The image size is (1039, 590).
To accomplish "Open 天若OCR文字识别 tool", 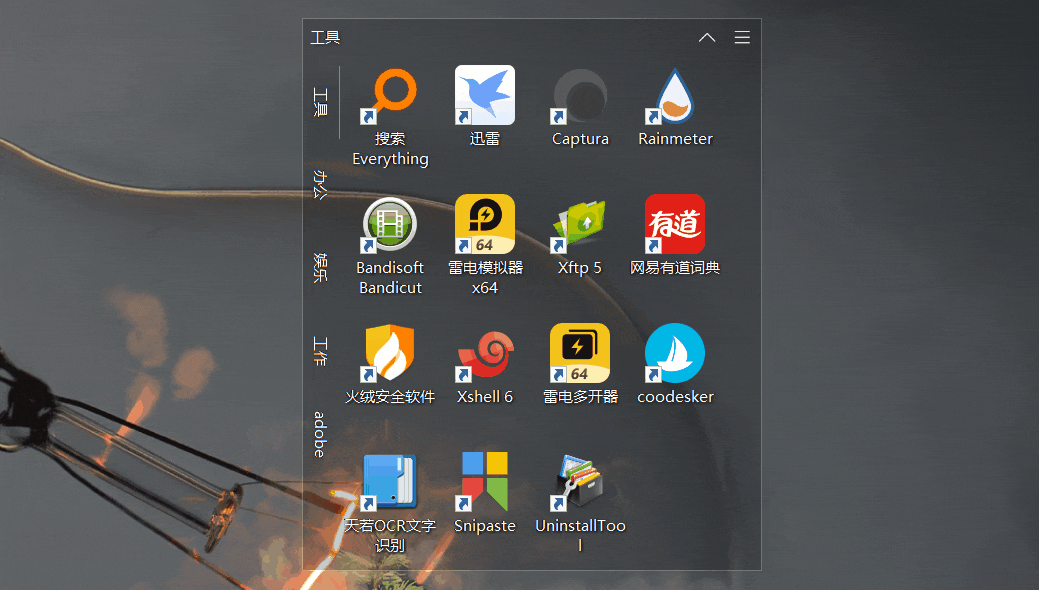I will tap(390, 481).
